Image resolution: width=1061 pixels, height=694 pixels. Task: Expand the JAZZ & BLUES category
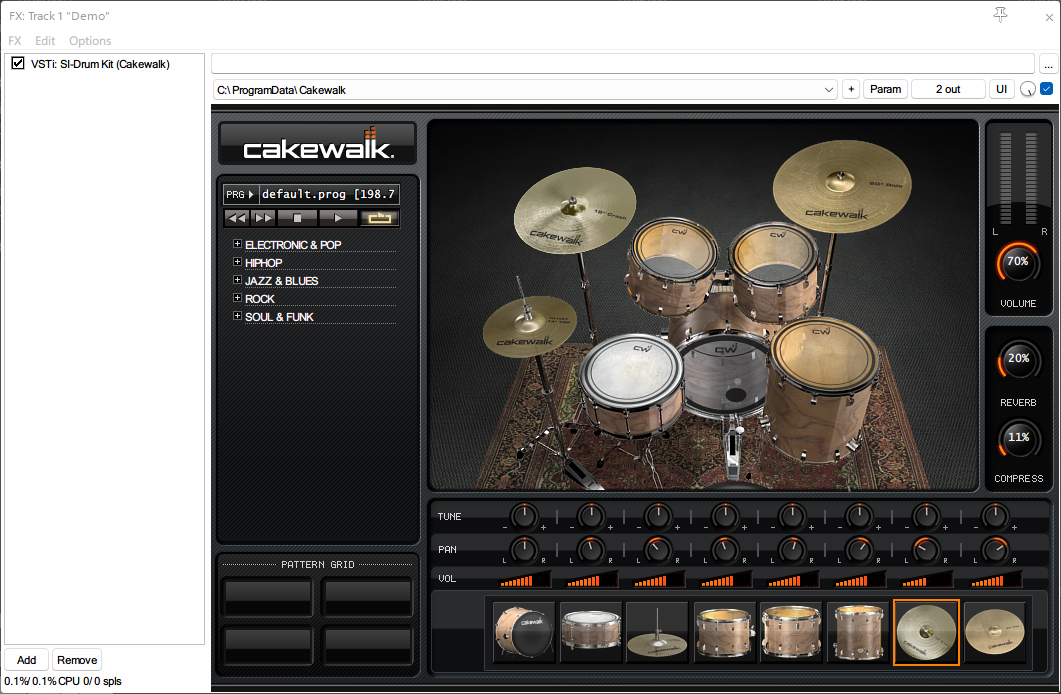tap(237, 280)
